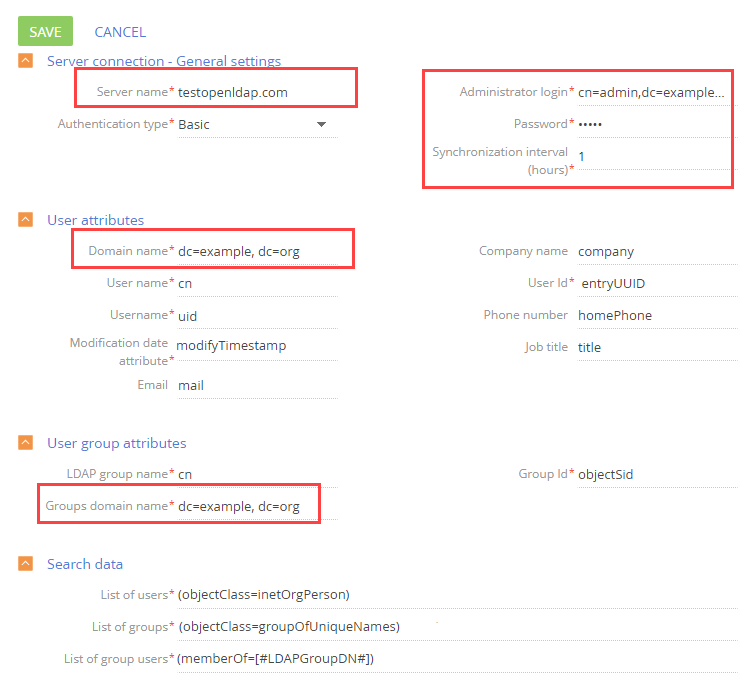The height and width of the screenshot is (685, 745).
Task: Edit the LDAP group name field
Action: [x=258, y=475]
